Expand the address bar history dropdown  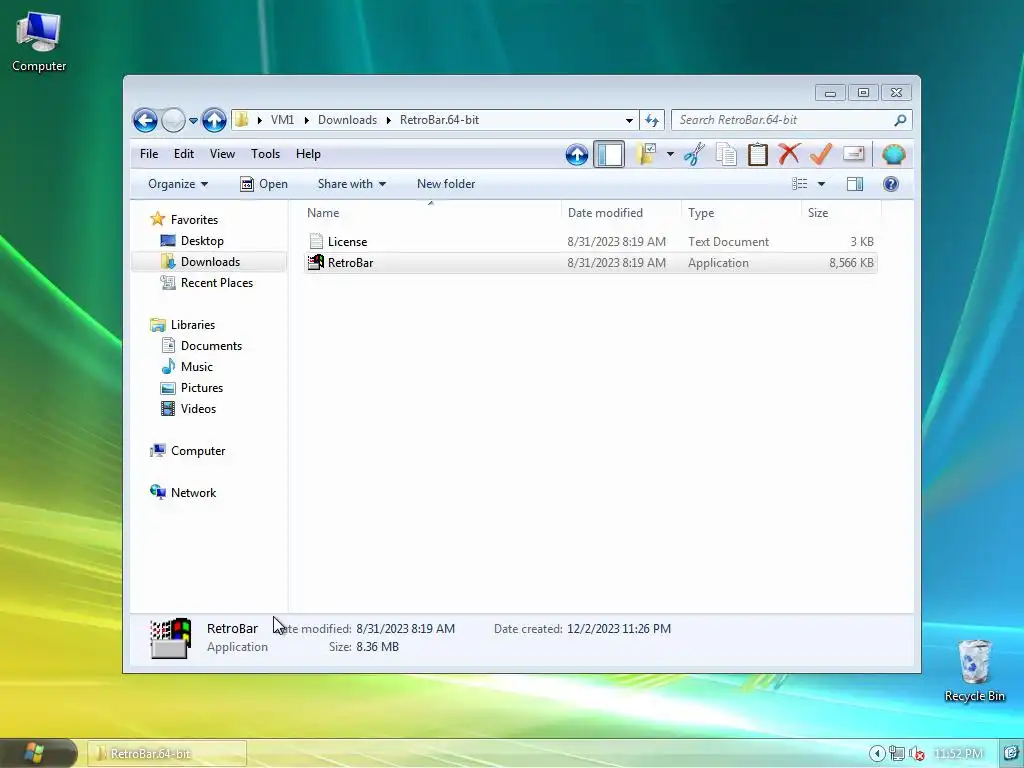pos(629,121)
